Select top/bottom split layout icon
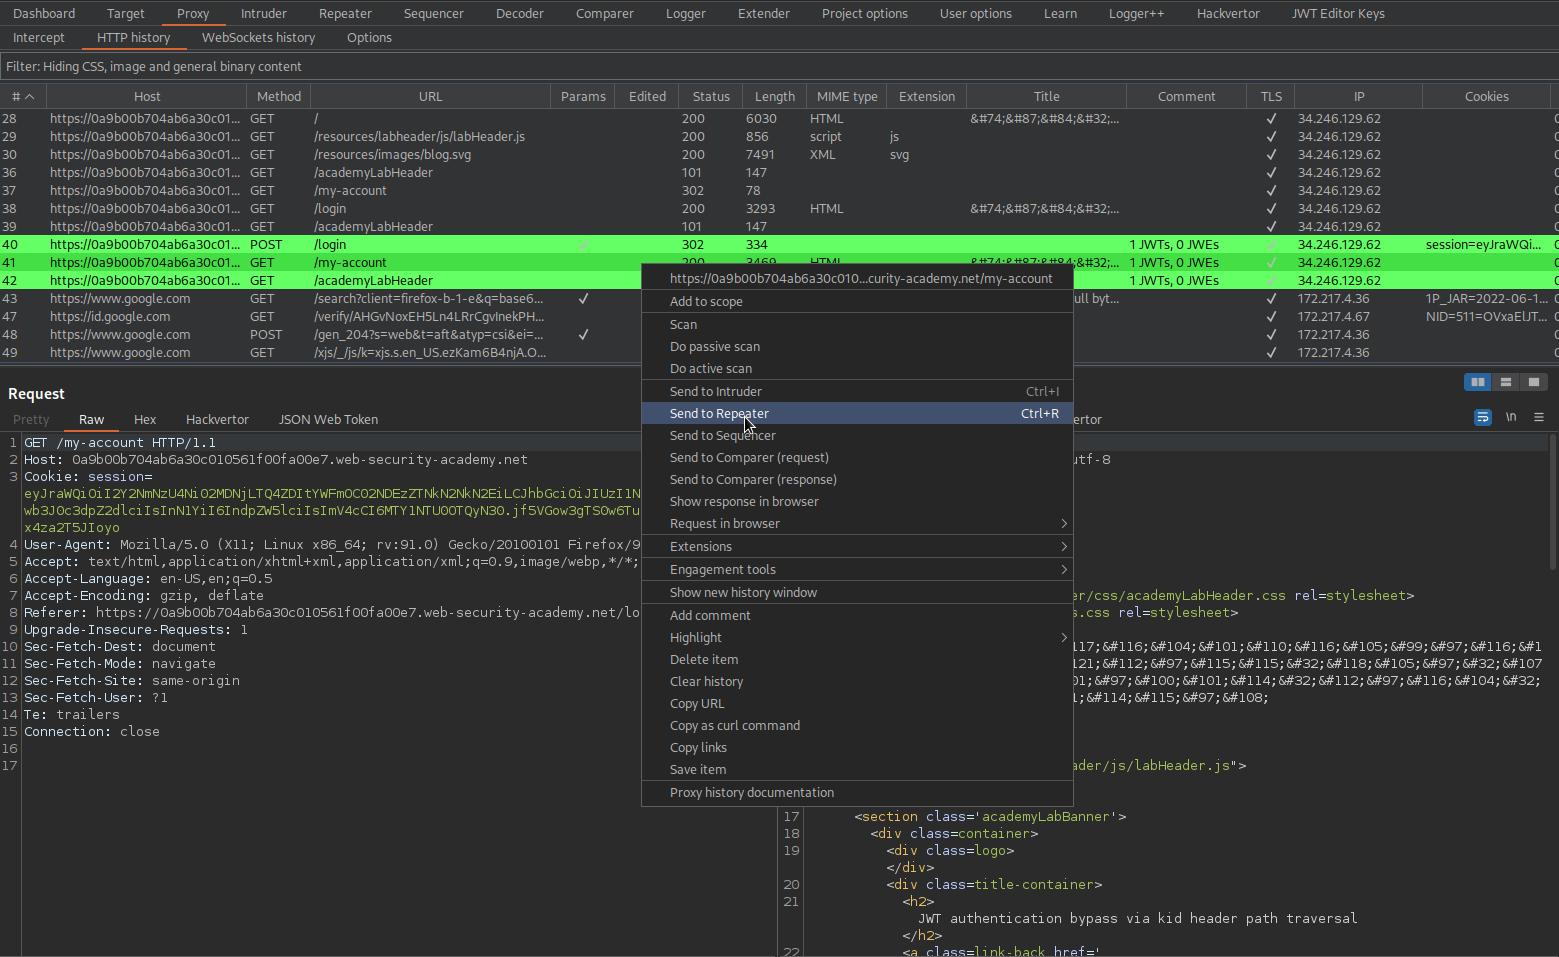 point(1505,382)
